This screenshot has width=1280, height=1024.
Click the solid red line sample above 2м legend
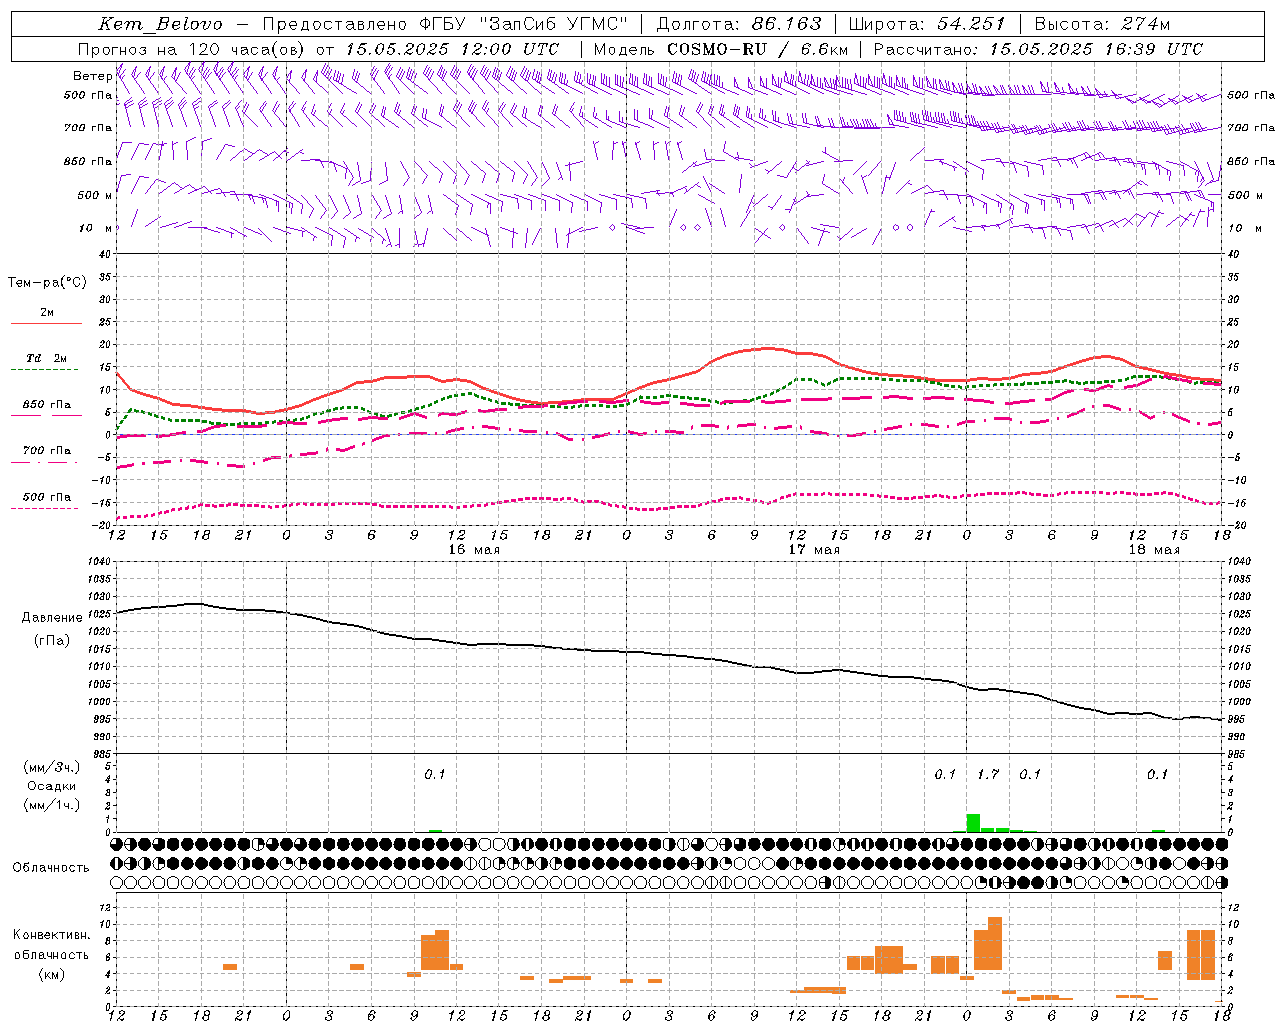pyautogui.click(x=46, y=323)
